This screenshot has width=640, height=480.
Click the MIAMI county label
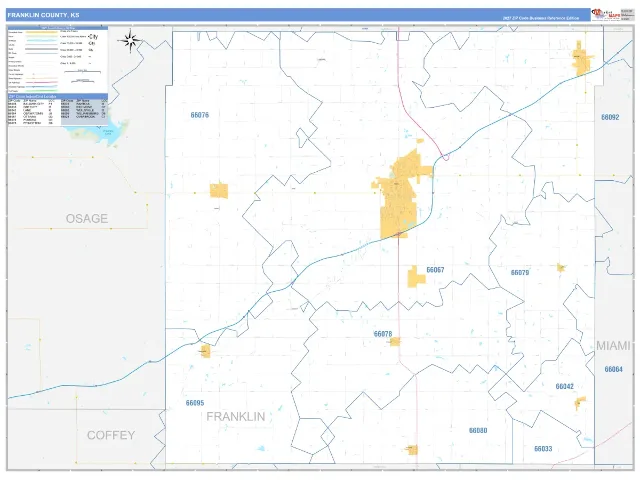pos(613,346)
